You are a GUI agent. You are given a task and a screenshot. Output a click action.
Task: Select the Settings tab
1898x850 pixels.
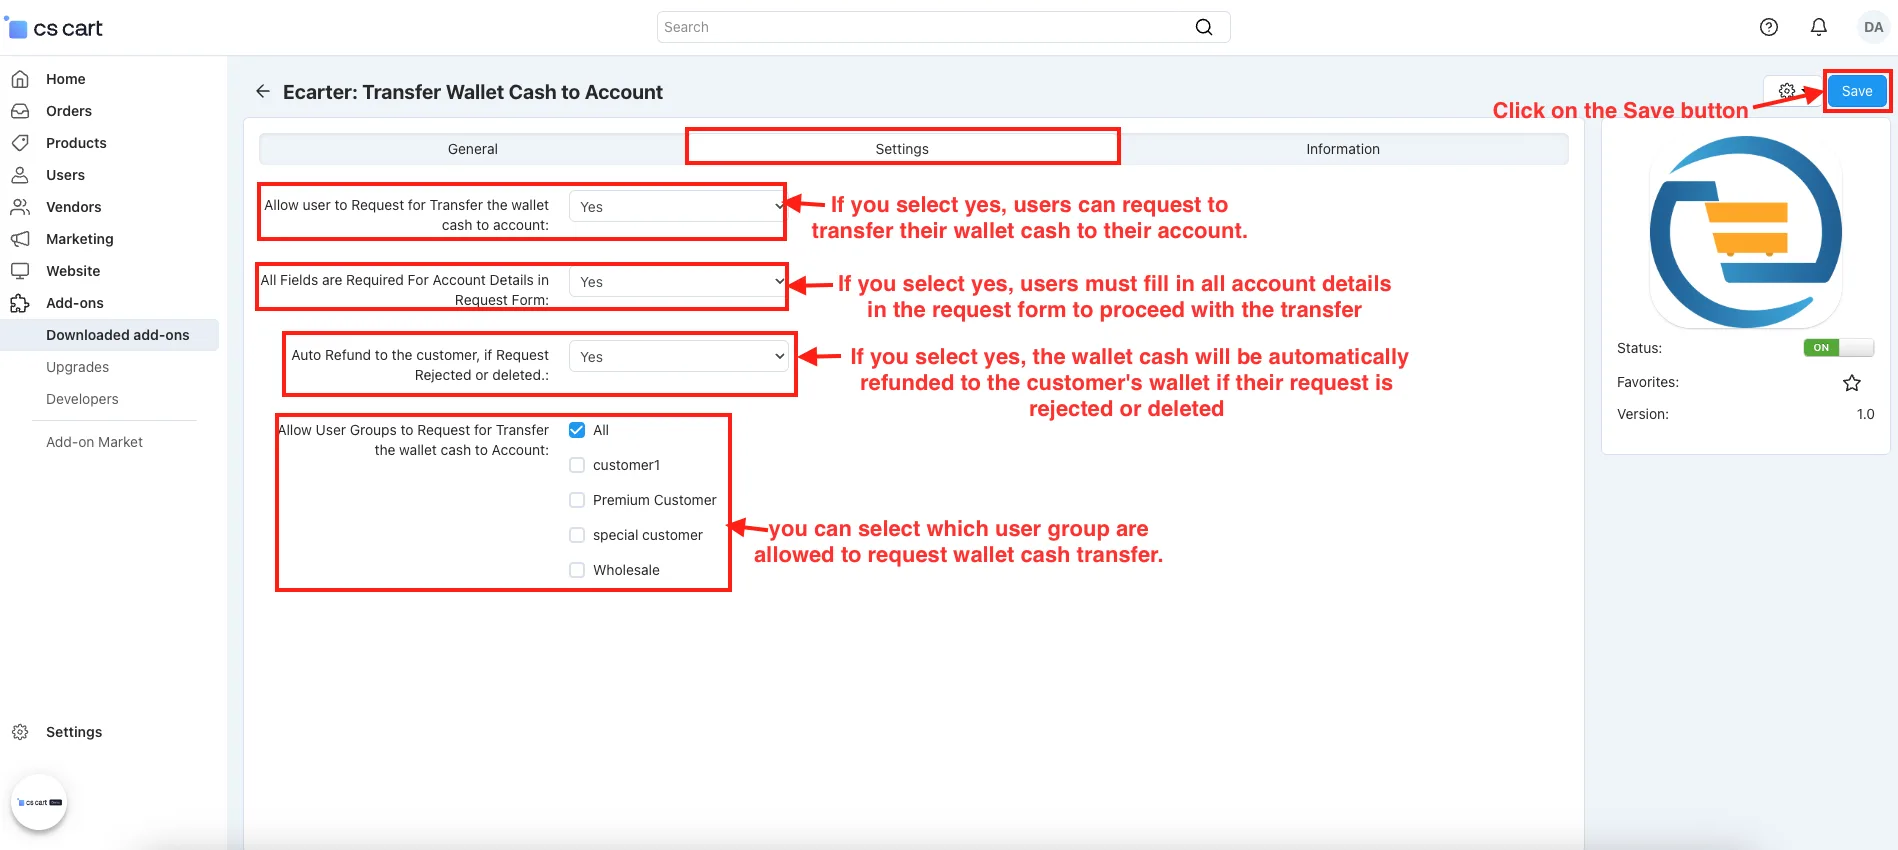pos(902,149)
